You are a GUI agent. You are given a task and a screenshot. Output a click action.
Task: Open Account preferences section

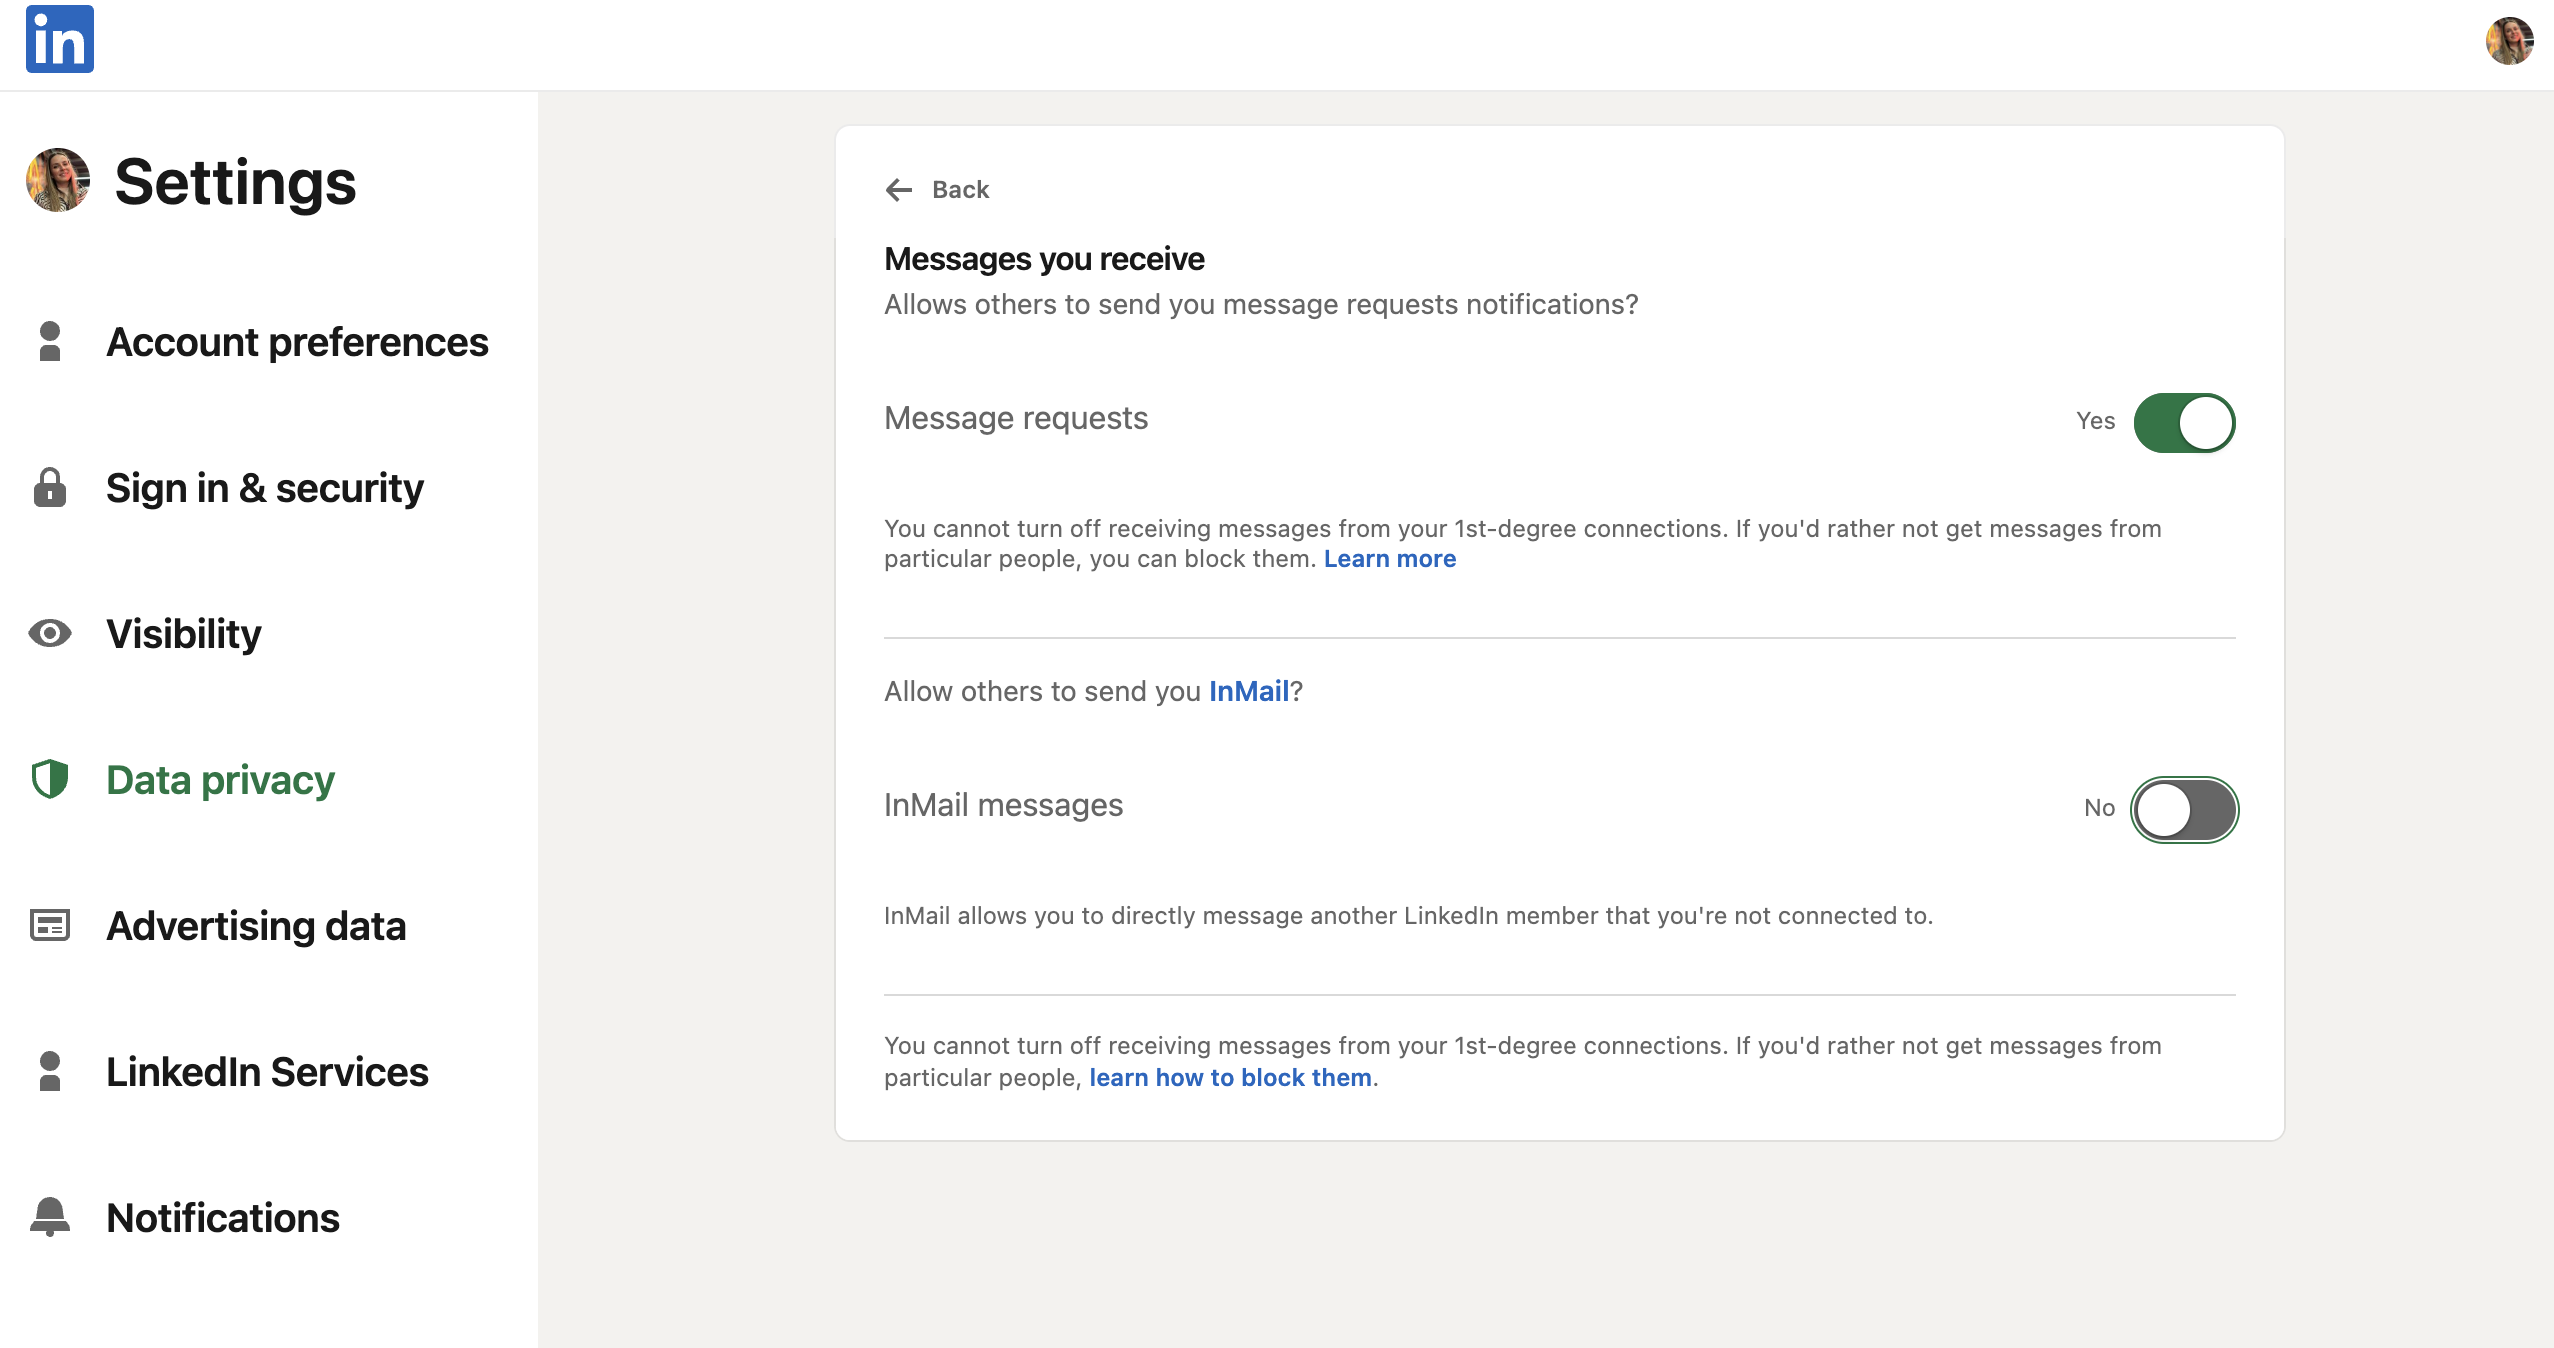pyautogui.click(x=297, y=342)
